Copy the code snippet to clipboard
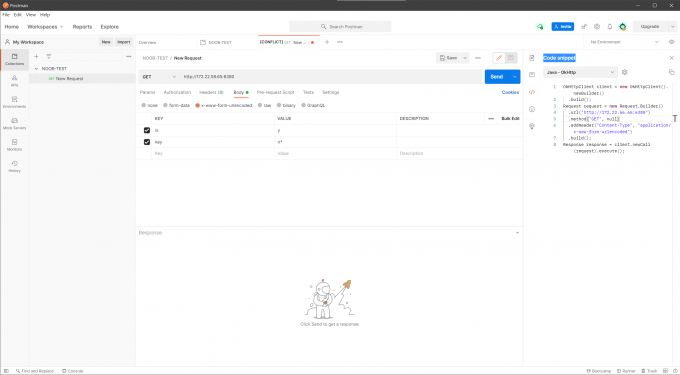 tap(671, 72)
